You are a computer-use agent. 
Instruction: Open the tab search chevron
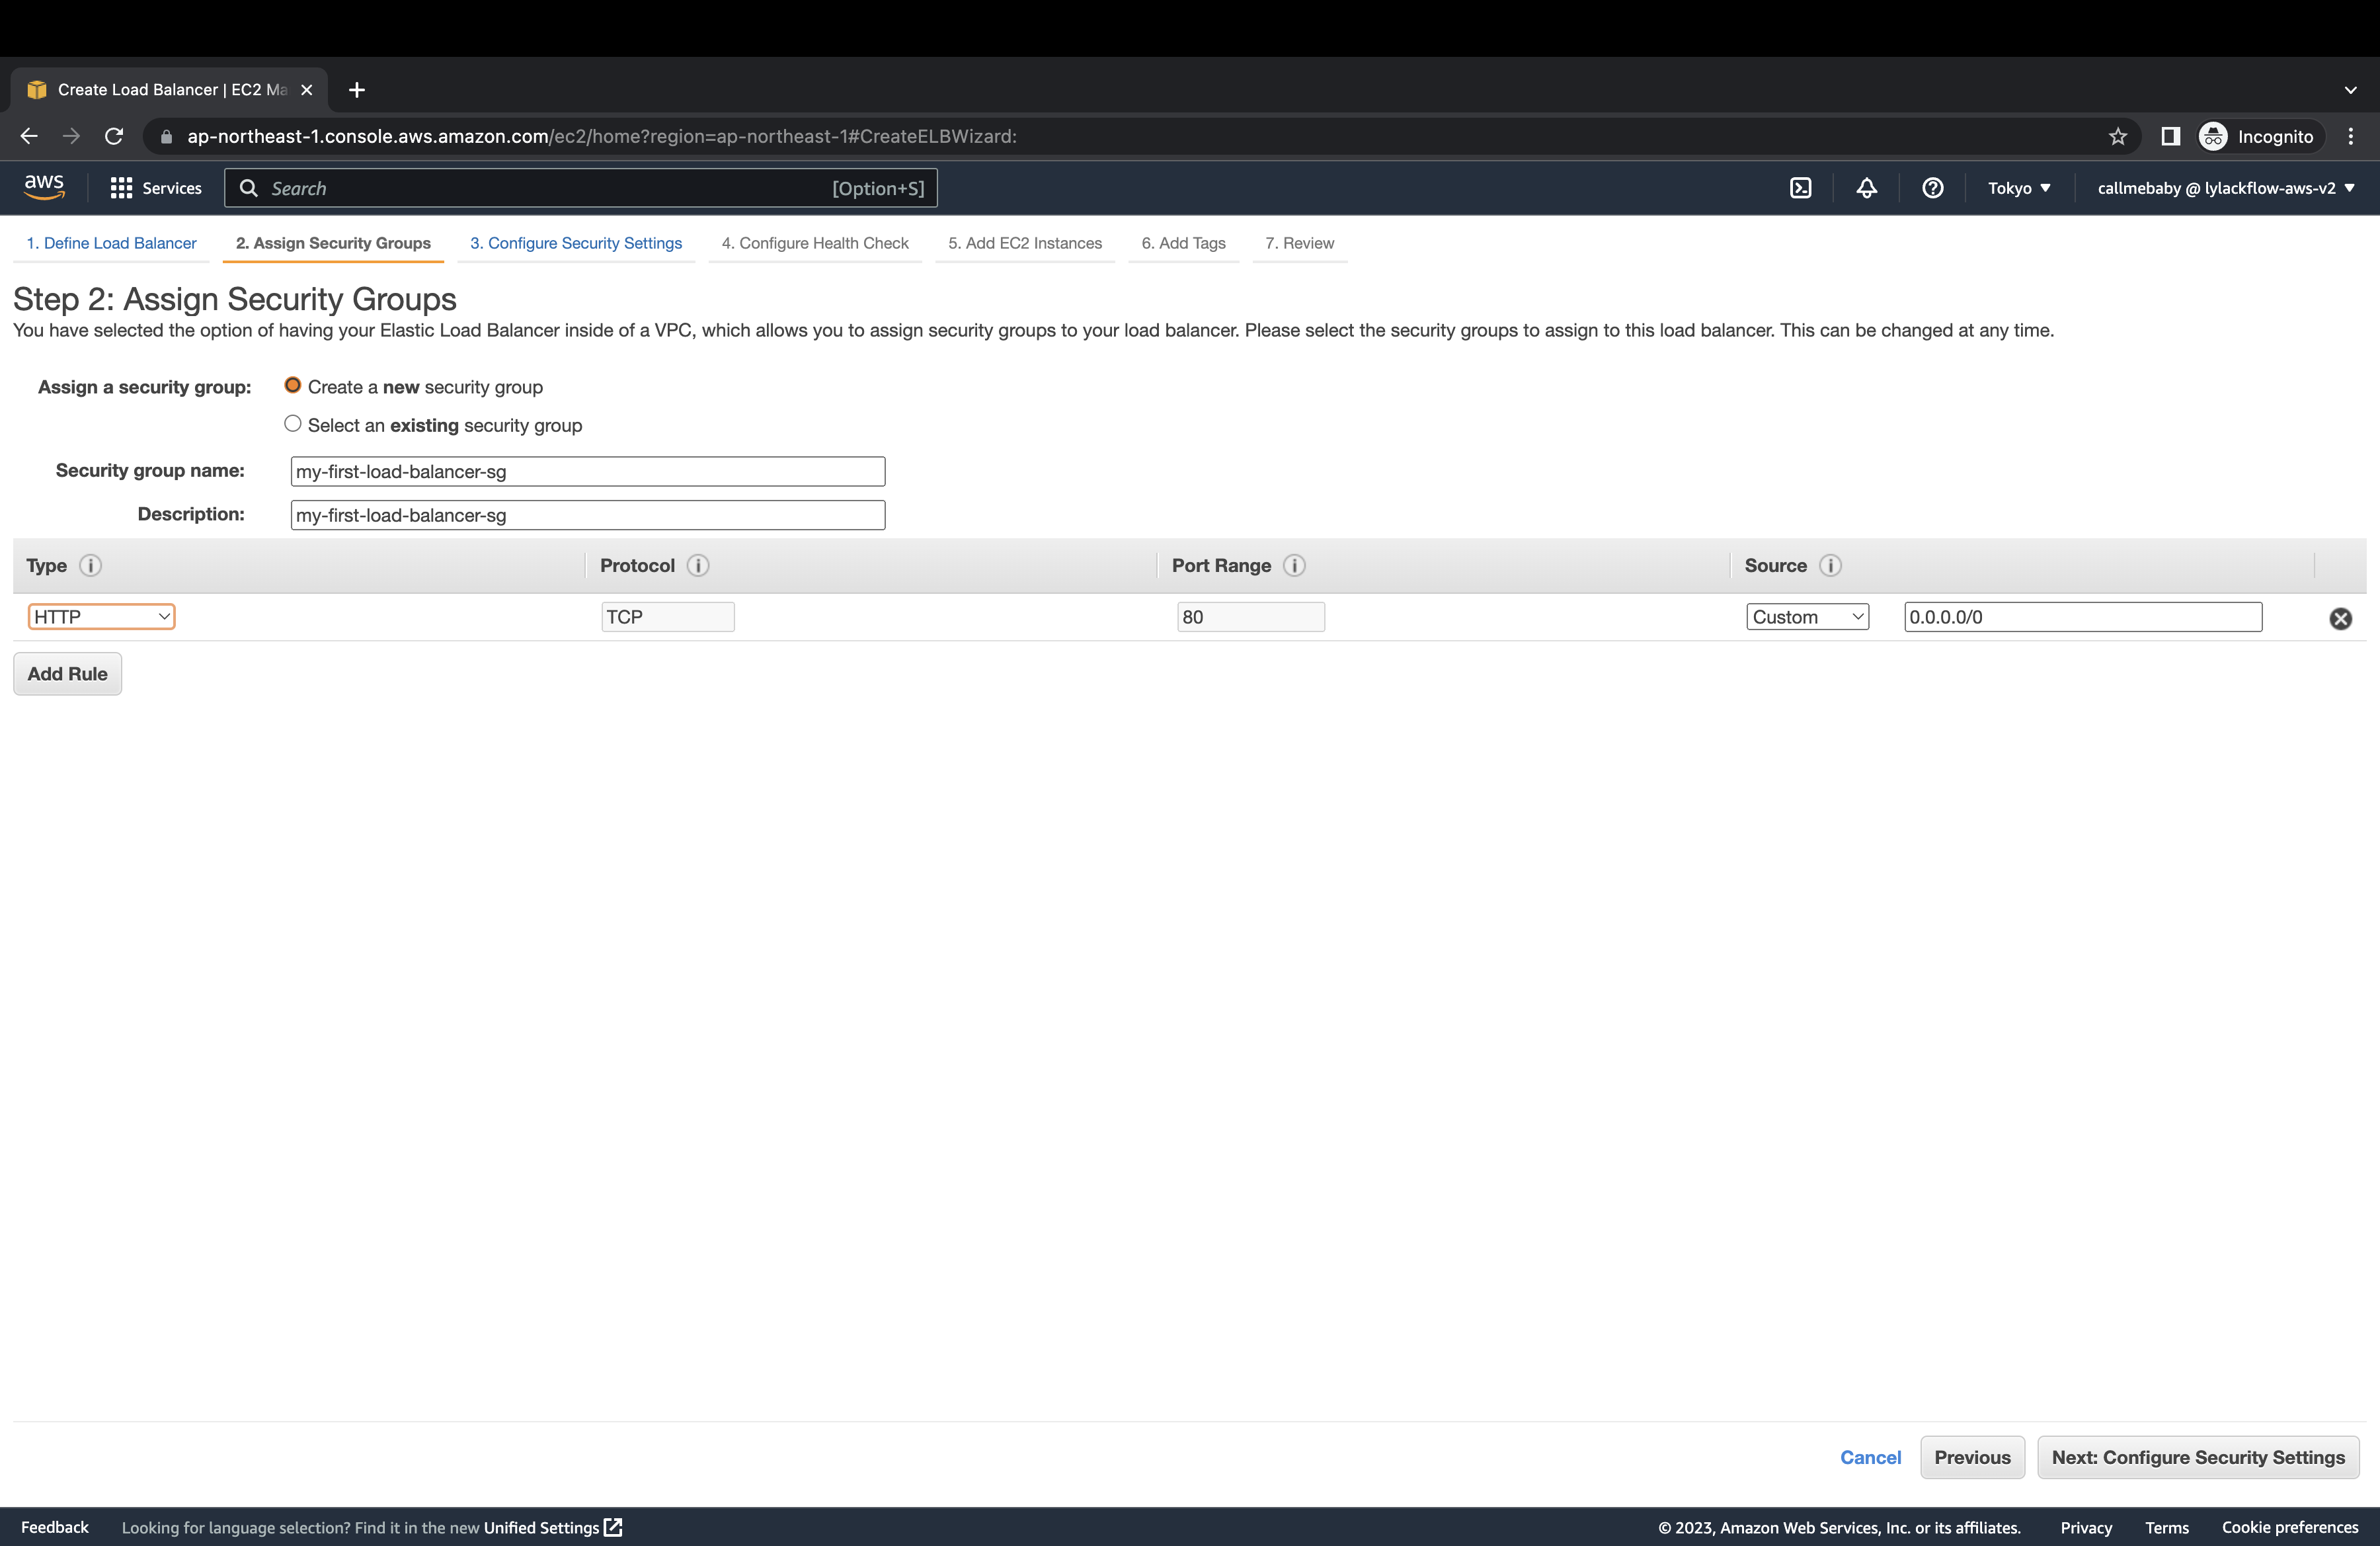click(2350, 90)
